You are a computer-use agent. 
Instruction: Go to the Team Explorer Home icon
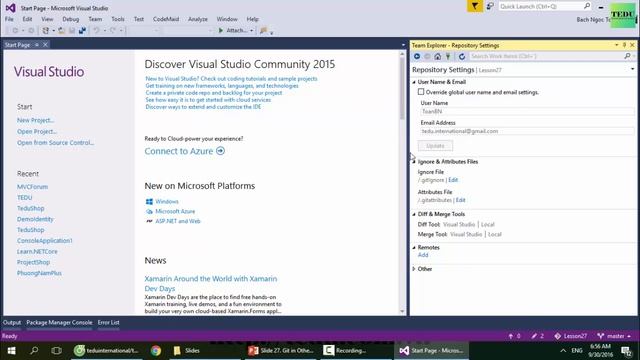[x=438, y=56]
